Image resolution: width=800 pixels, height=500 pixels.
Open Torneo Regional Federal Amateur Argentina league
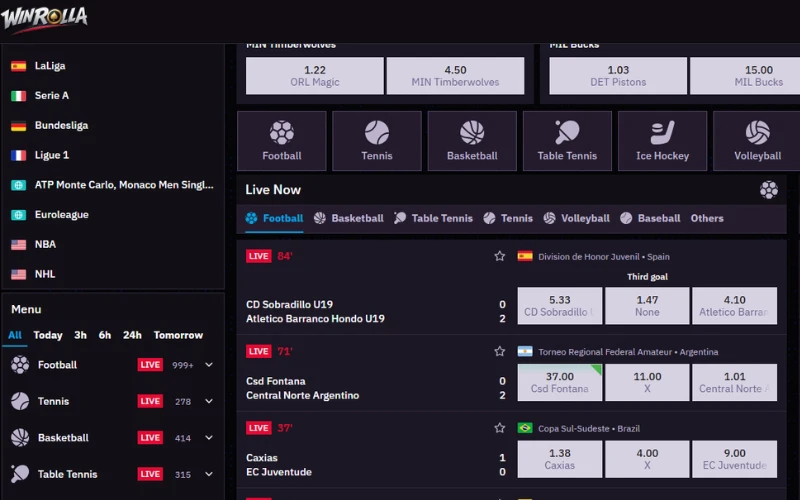(x=628, y=352)
